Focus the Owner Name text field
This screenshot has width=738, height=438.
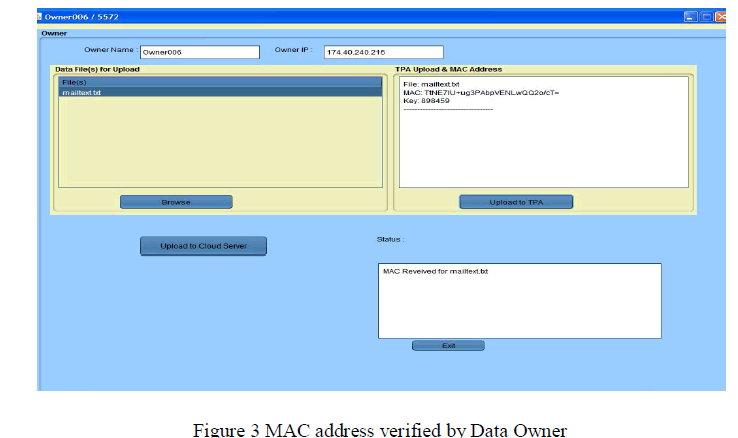[x=198, y=52]
